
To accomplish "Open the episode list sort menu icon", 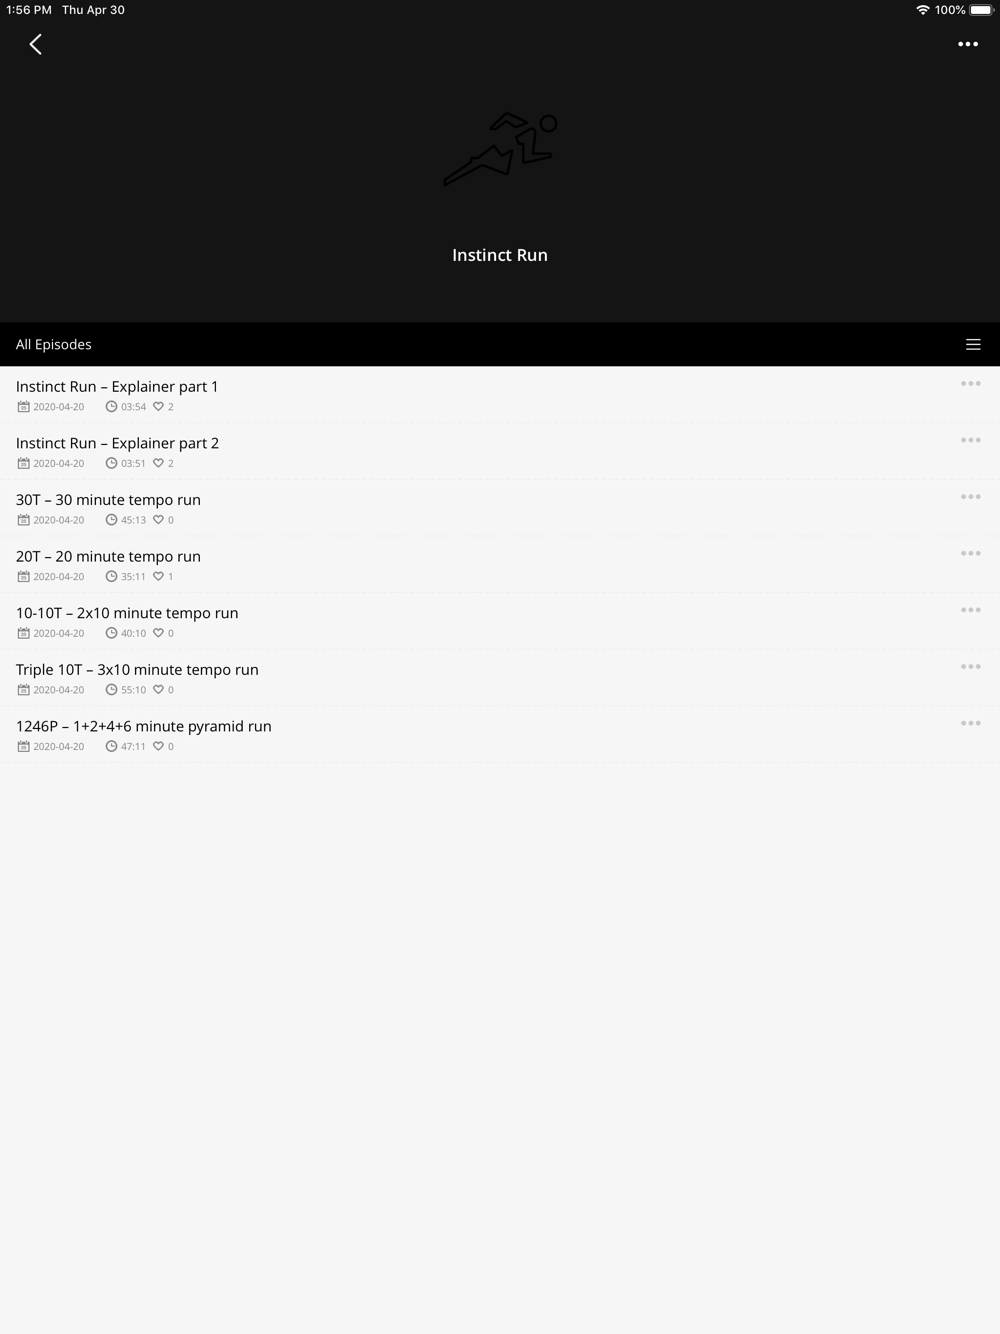I will [973, 344].
